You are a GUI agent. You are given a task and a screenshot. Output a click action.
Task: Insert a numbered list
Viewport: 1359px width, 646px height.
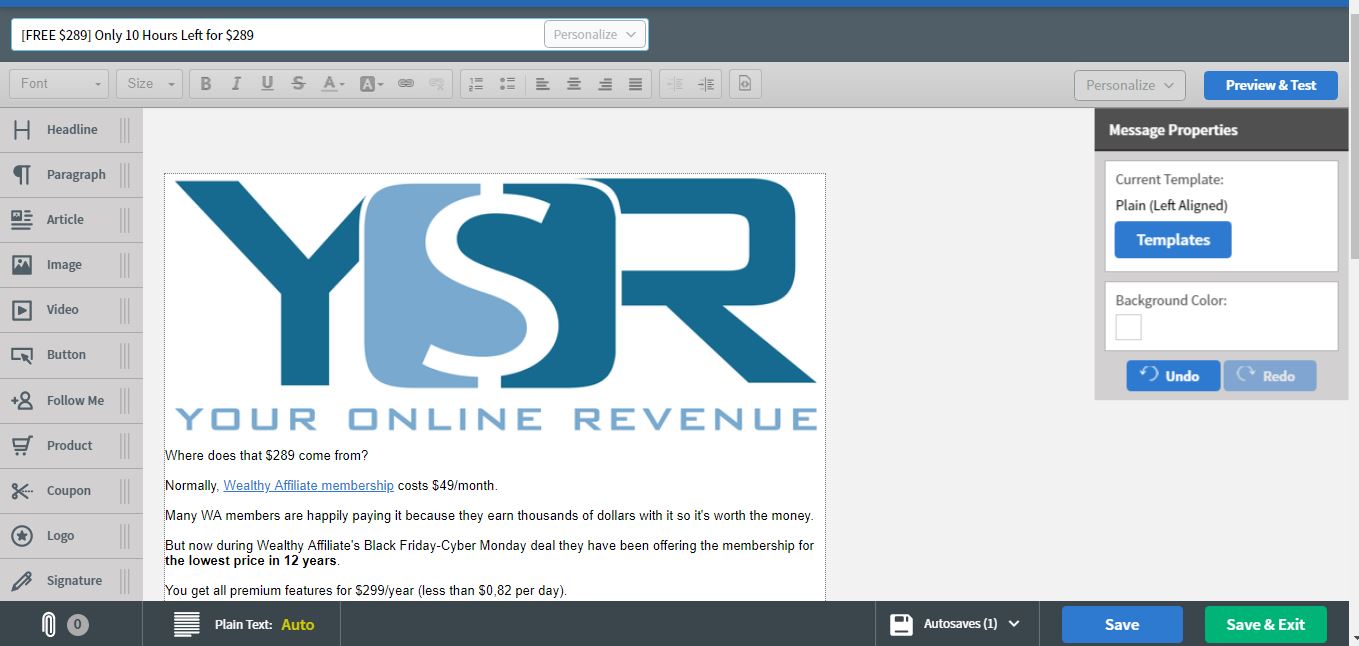(x=476, y=84)
